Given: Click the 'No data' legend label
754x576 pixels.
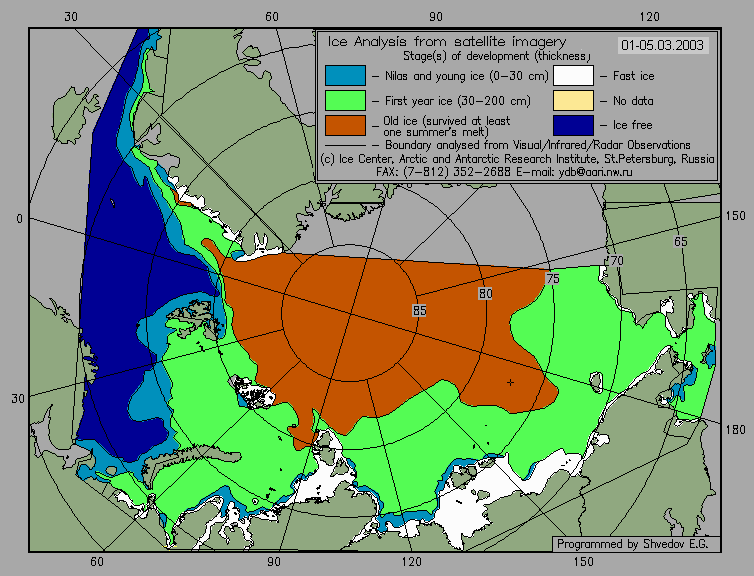Looking at the screenshot, I should (633, 101).
